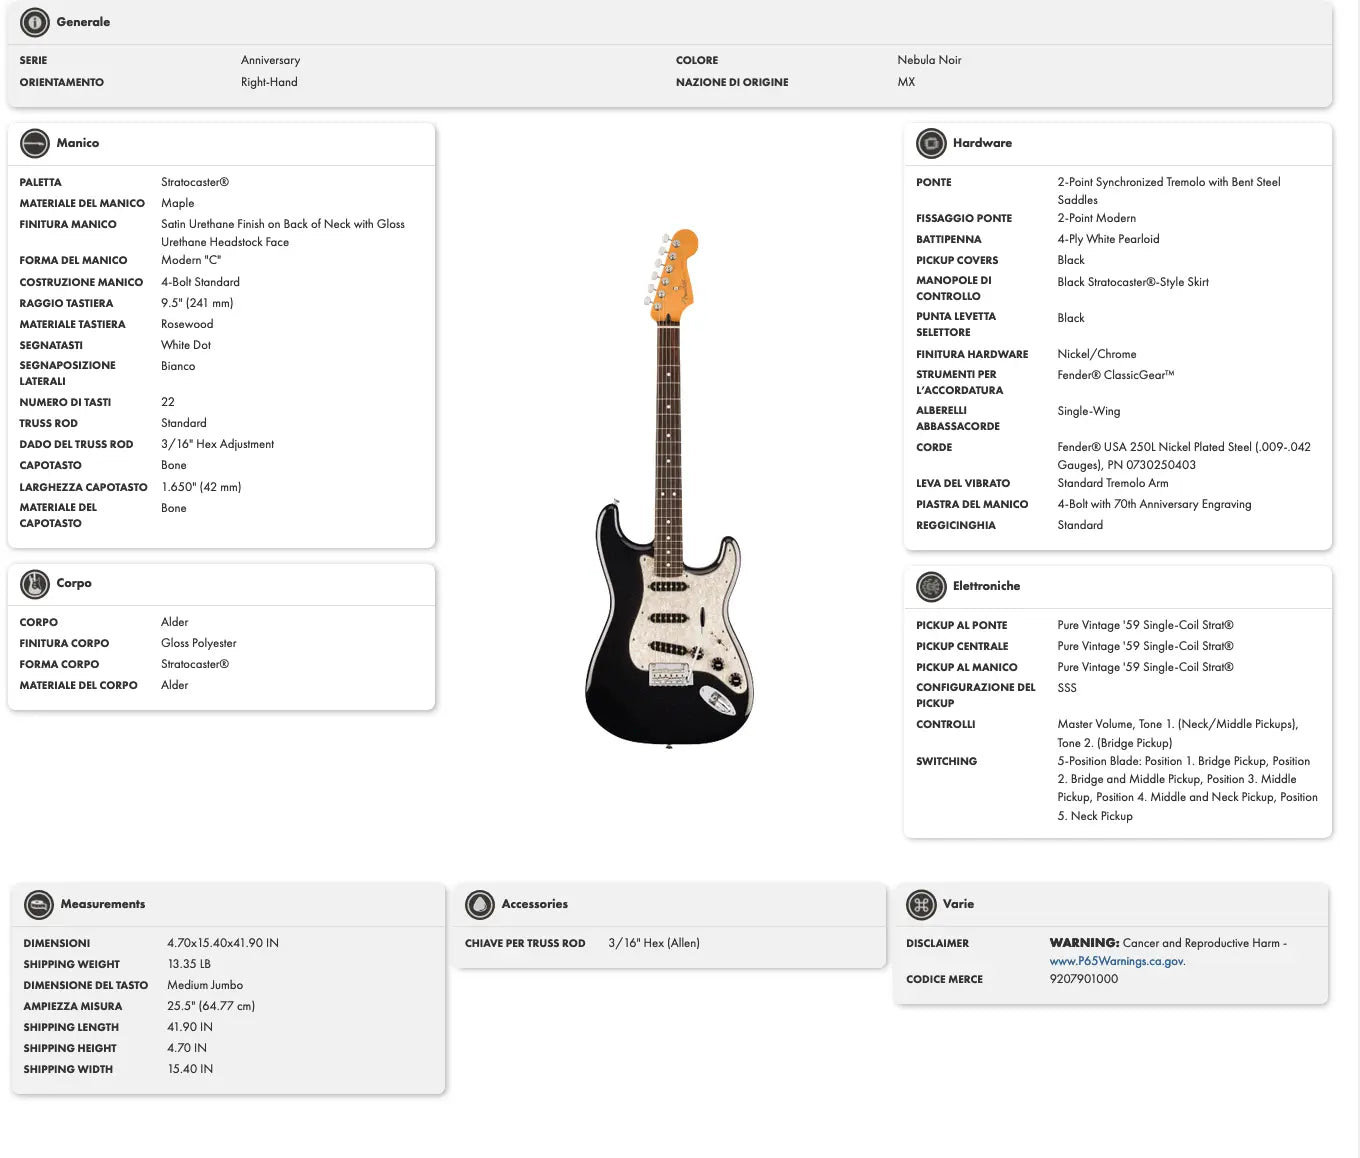Image resolution: width=1360 pixels, height=1158 pixels.
Task: Click the 'Anniversary' series value
Action: 270,60
